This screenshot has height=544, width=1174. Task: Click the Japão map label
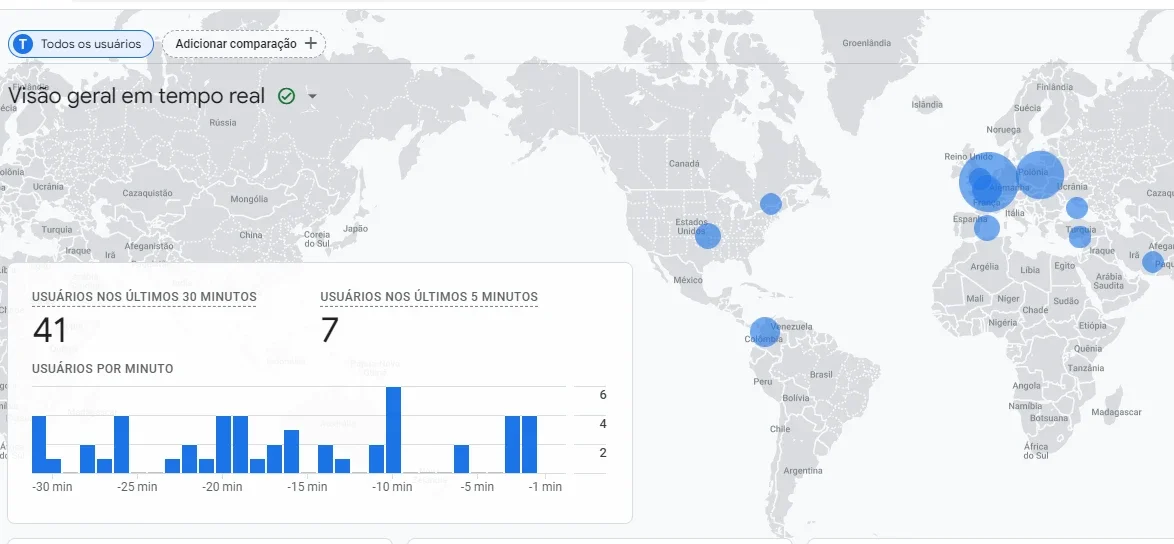pyautogui.click(x=356, y=229)
